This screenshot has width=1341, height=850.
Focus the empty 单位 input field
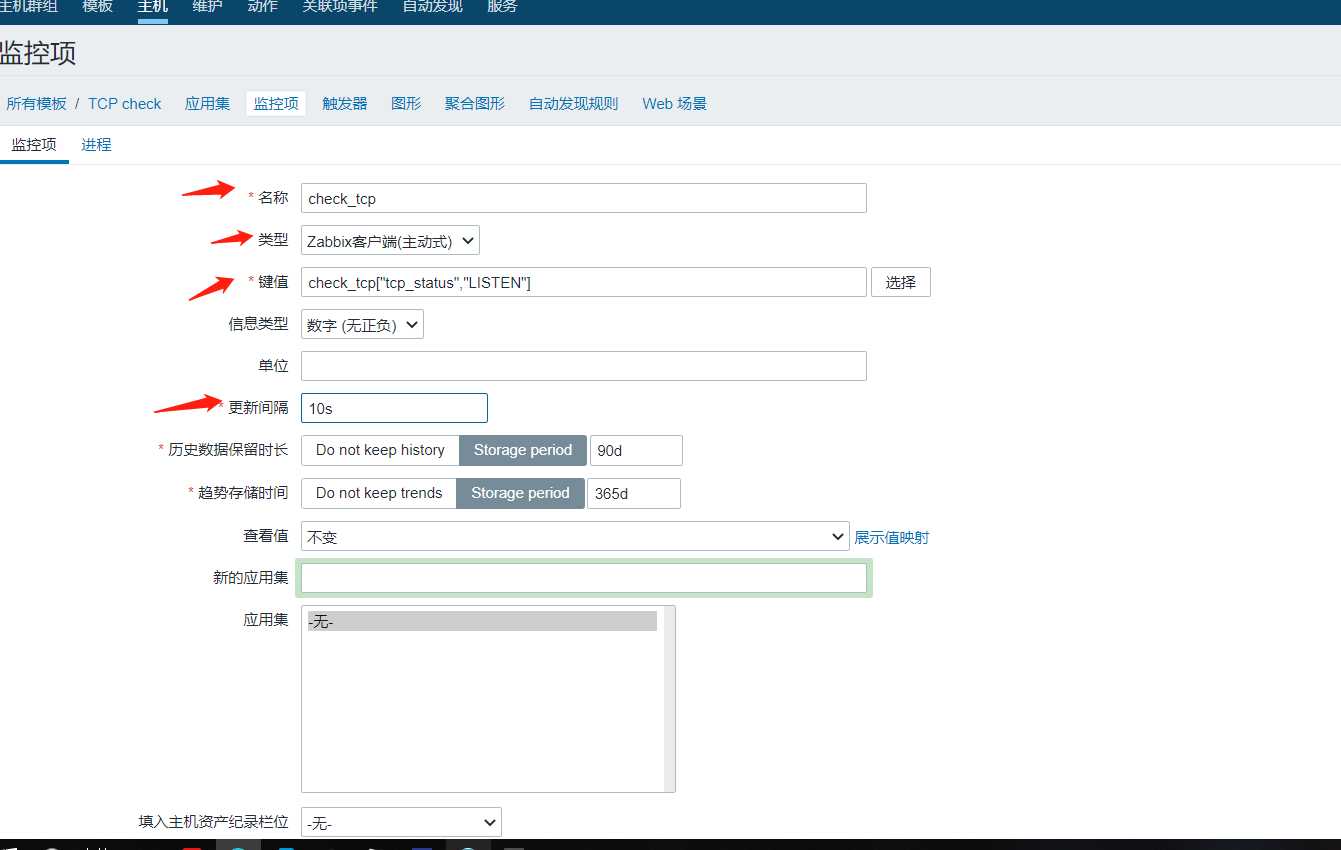coord(584,366)
